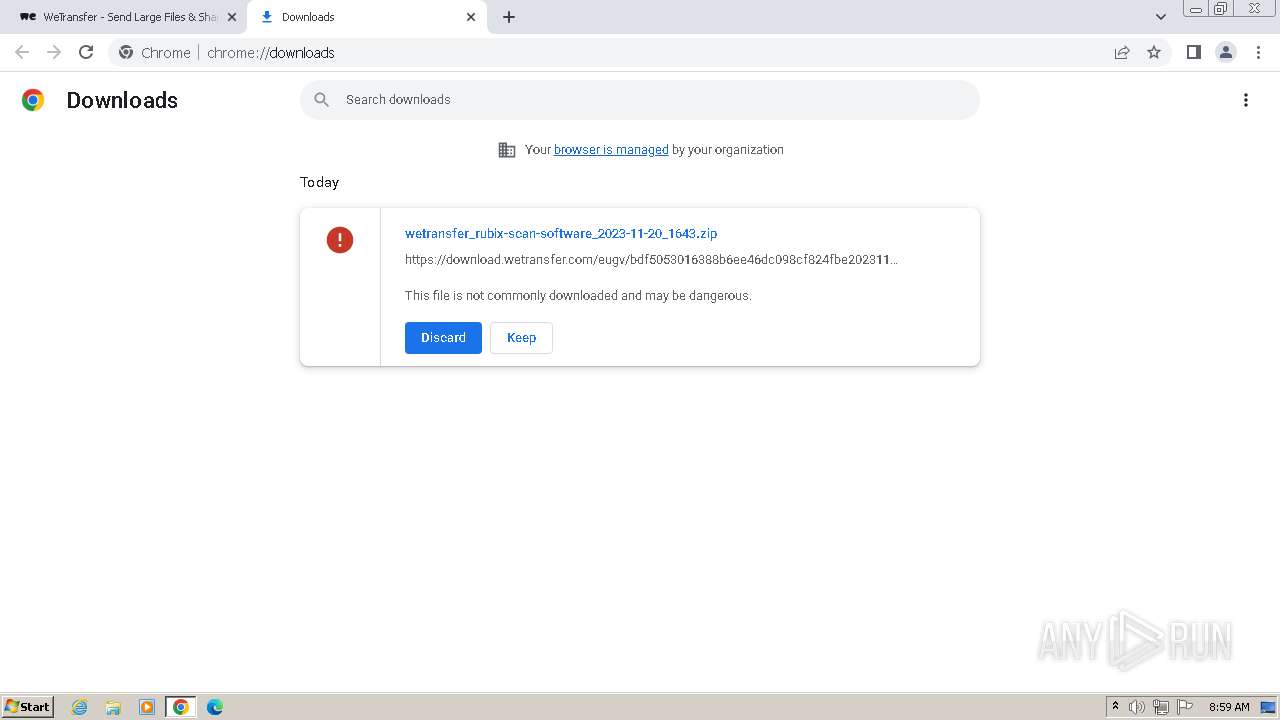Select the Downloads tab
The width and height of the screenshot is (1280, 720).
(365, 17)
